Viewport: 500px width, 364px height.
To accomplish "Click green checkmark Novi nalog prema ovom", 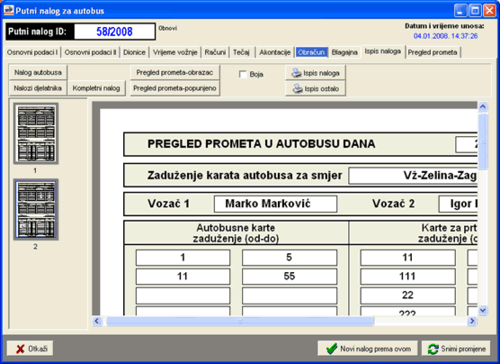I will (332, 349).
